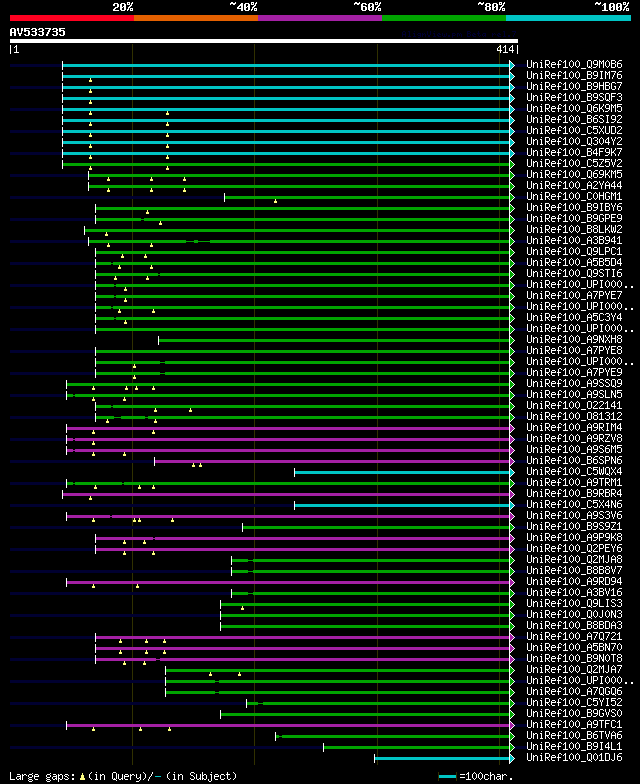Open the hit UniRef100_B9HBG7

point(574,86)
